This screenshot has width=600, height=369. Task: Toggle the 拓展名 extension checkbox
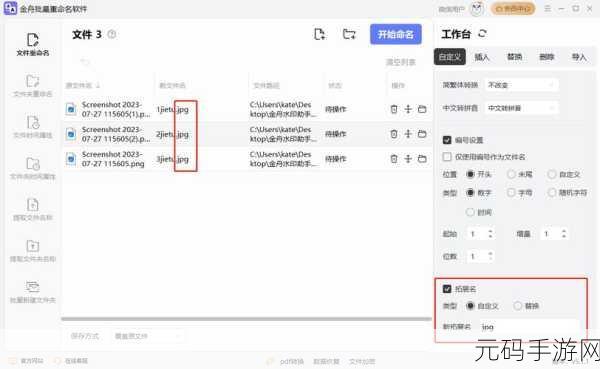[447, 289]
